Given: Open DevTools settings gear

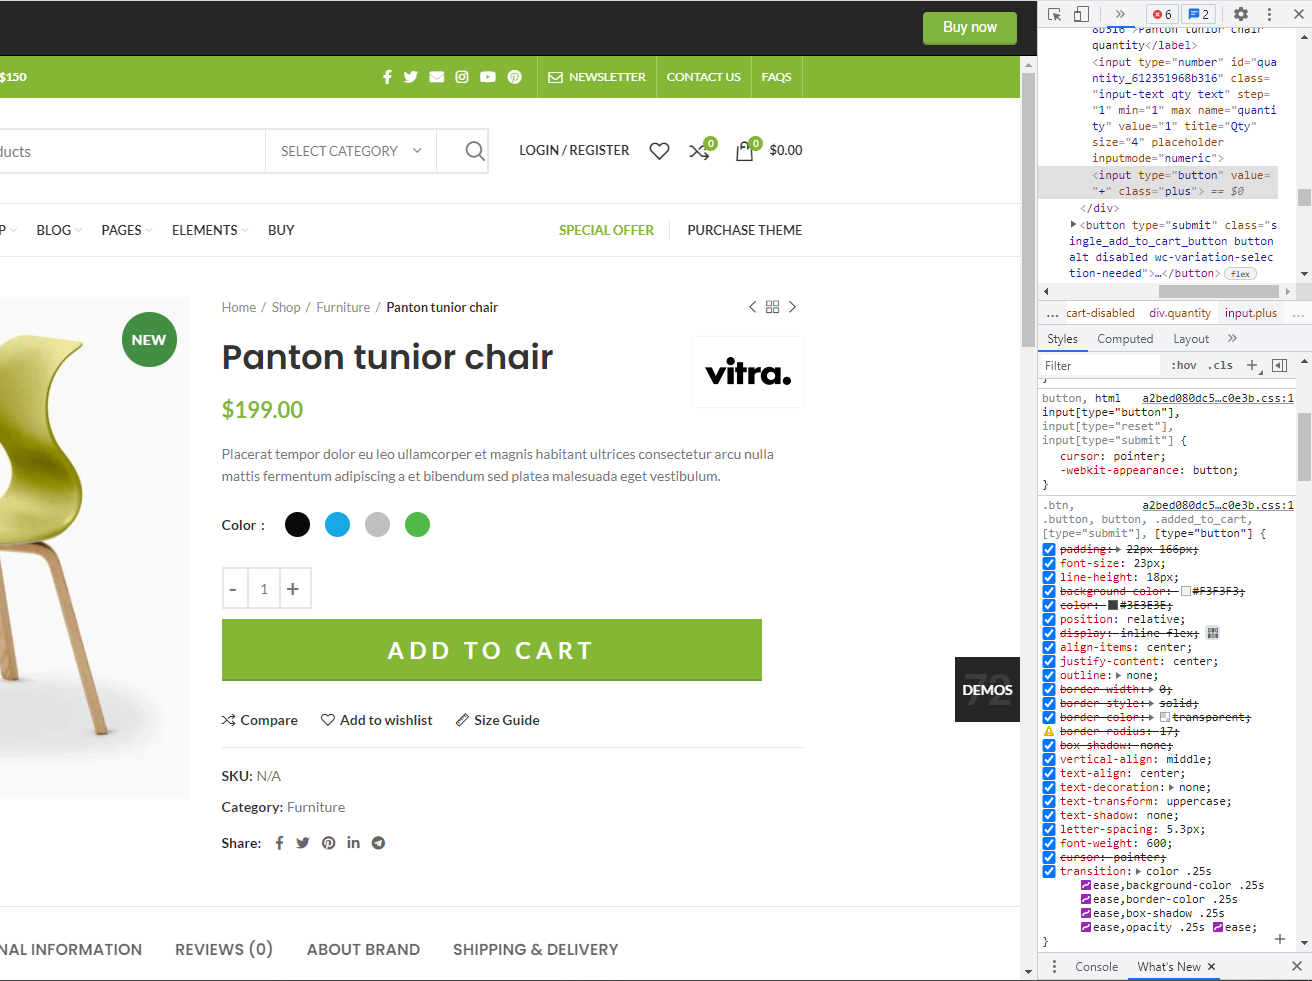Looking at the screenshot, I should point(1241,14).
